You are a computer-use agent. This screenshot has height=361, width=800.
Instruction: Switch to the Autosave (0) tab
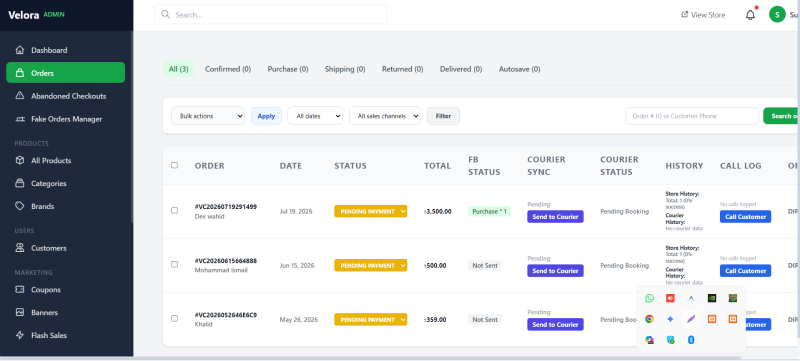[x=519, y=69]
